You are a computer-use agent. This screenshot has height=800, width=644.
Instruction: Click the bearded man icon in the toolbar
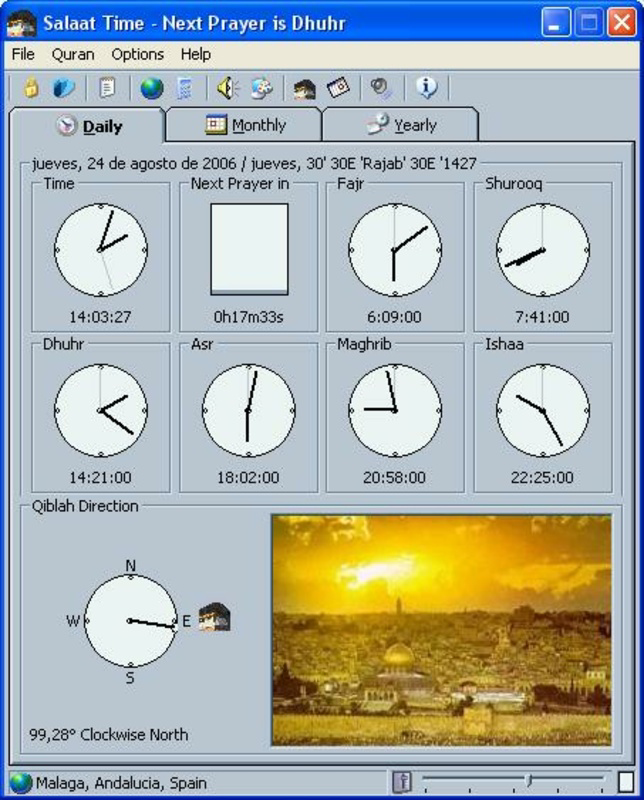[305, 89]
